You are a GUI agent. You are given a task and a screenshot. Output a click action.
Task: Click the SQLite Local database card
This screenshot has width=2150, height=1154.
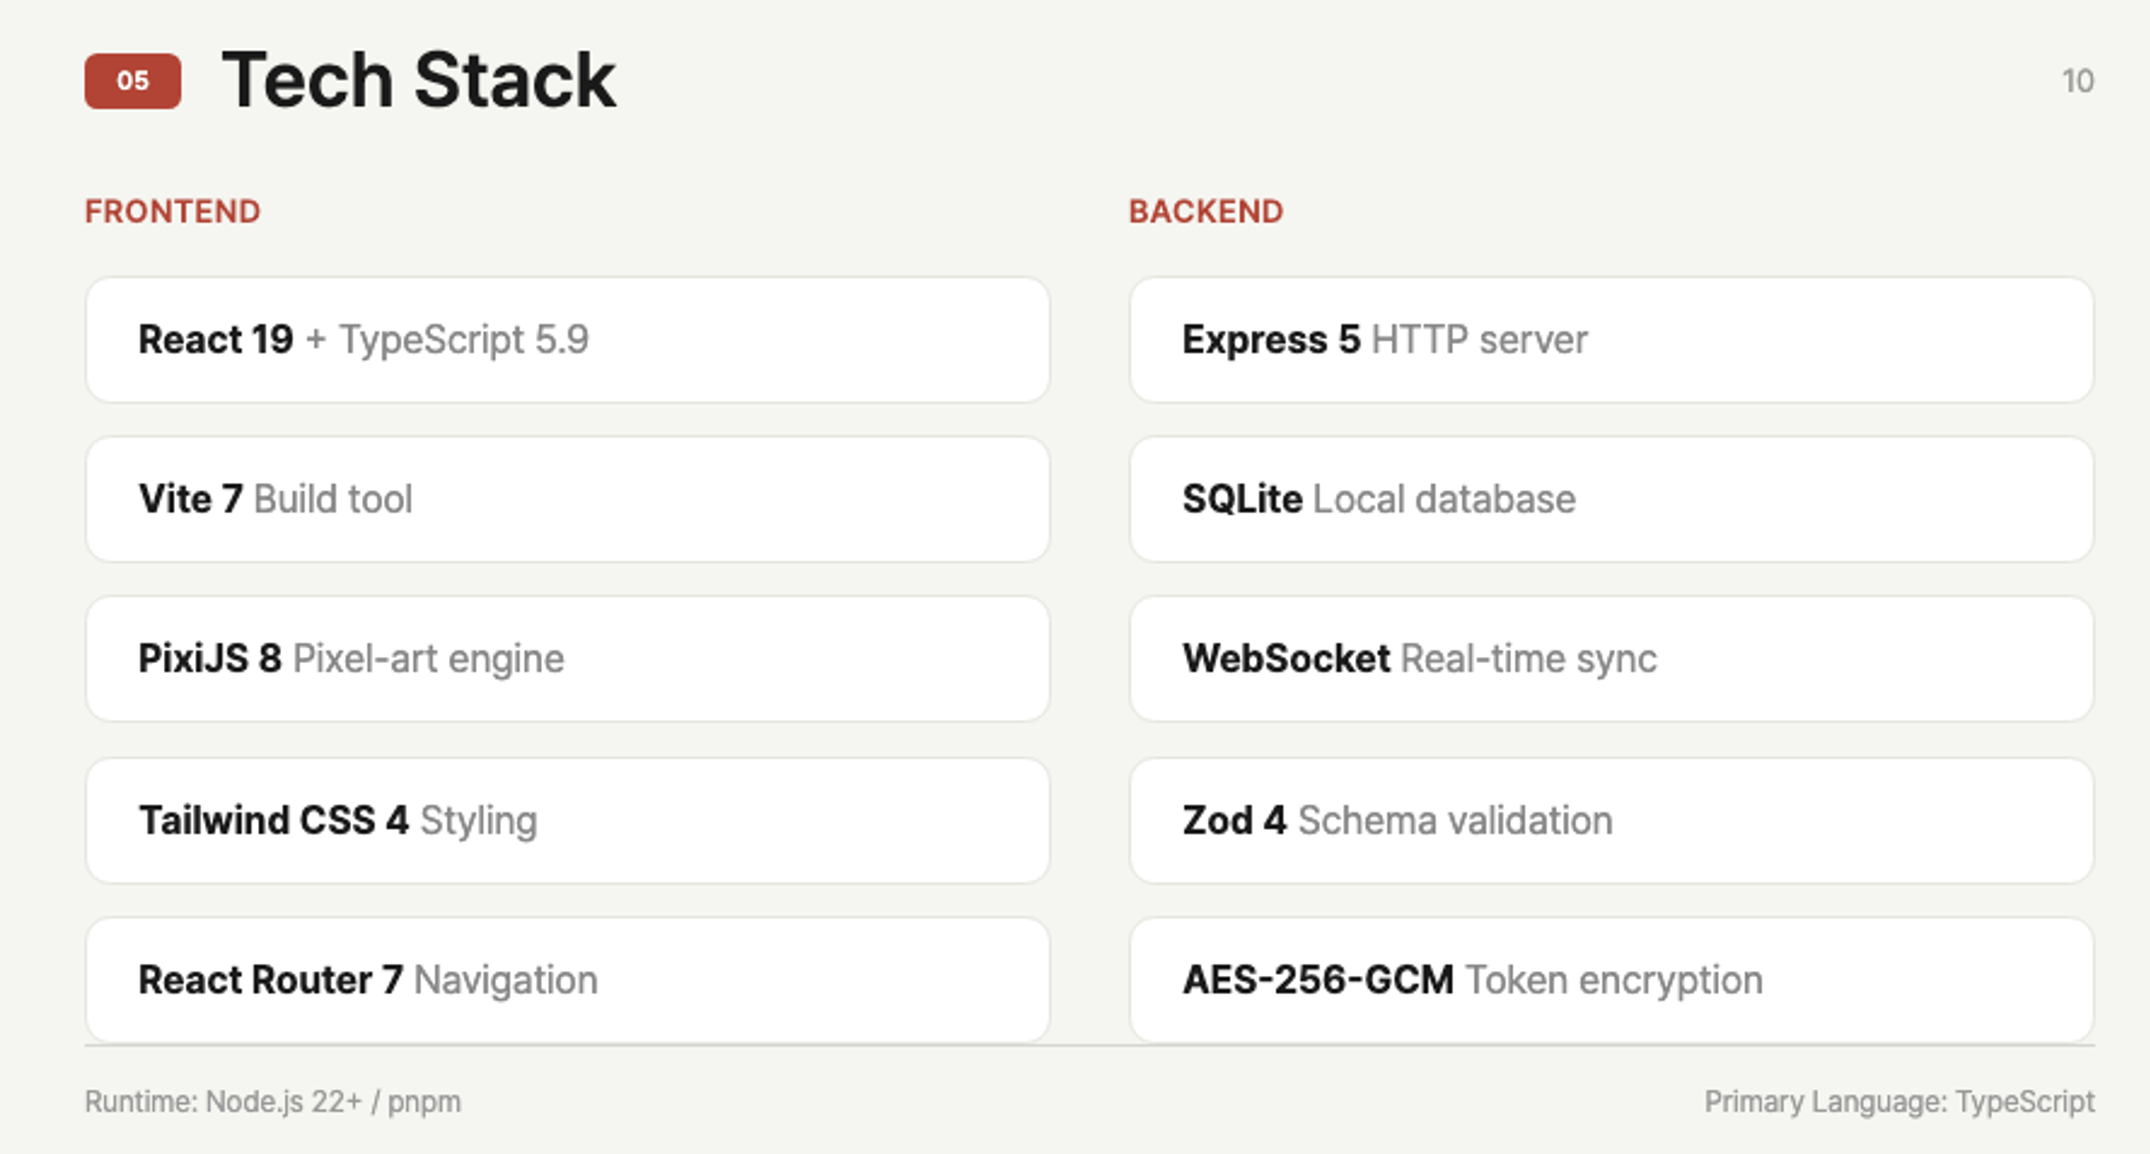click(x=1610, y=499)
